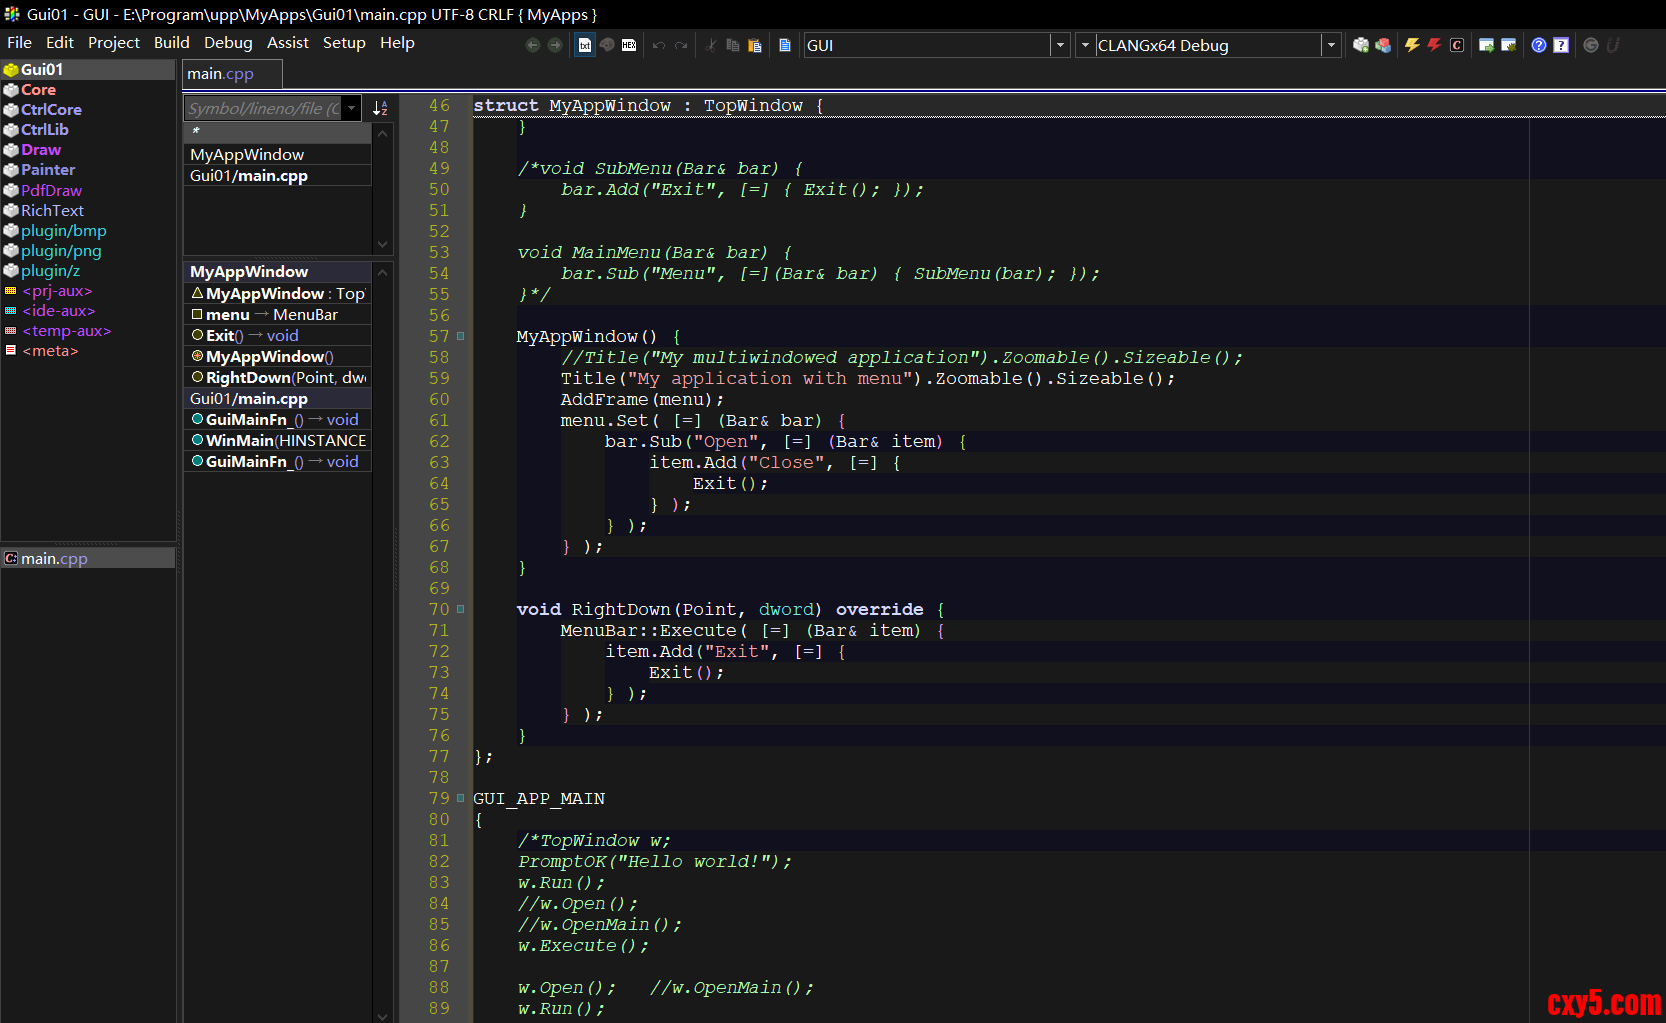Viewport: 1666px width, 1023px height.
Task: Expand the Symbol/lineno/file search dropdown
Action: [351, 108]
